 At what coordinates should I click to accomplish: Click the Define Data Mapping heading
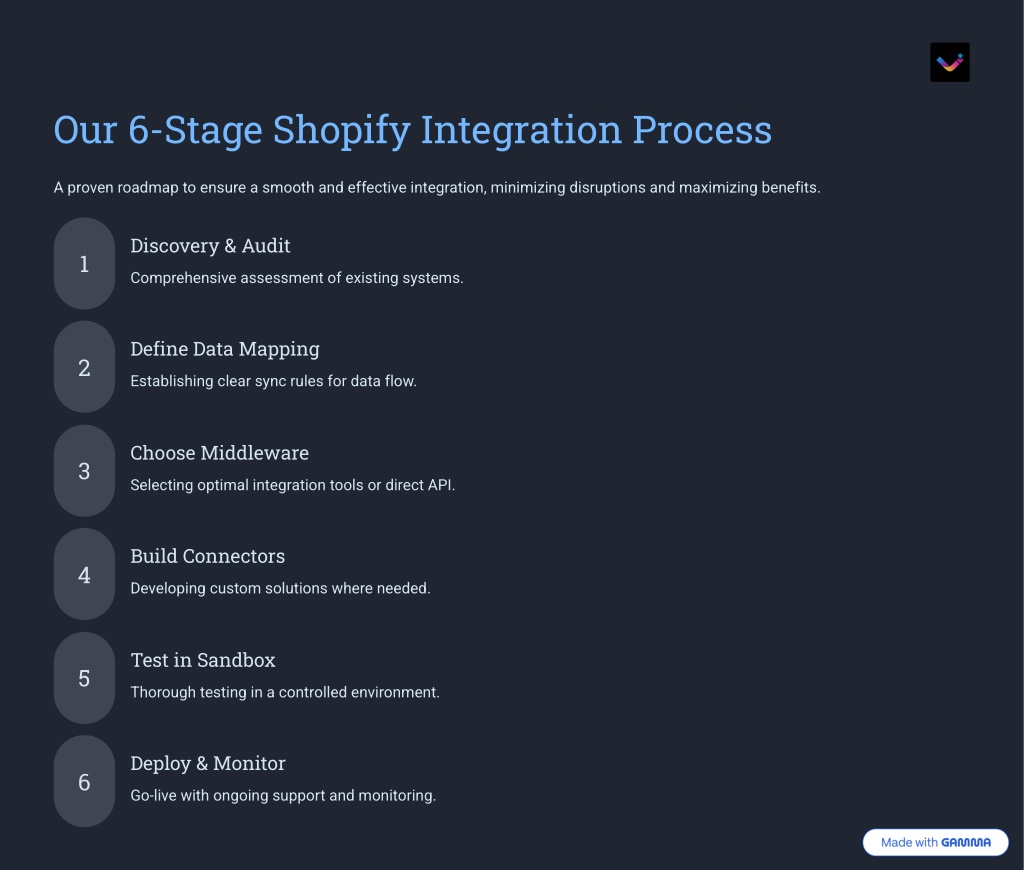[x=225, y=349]
